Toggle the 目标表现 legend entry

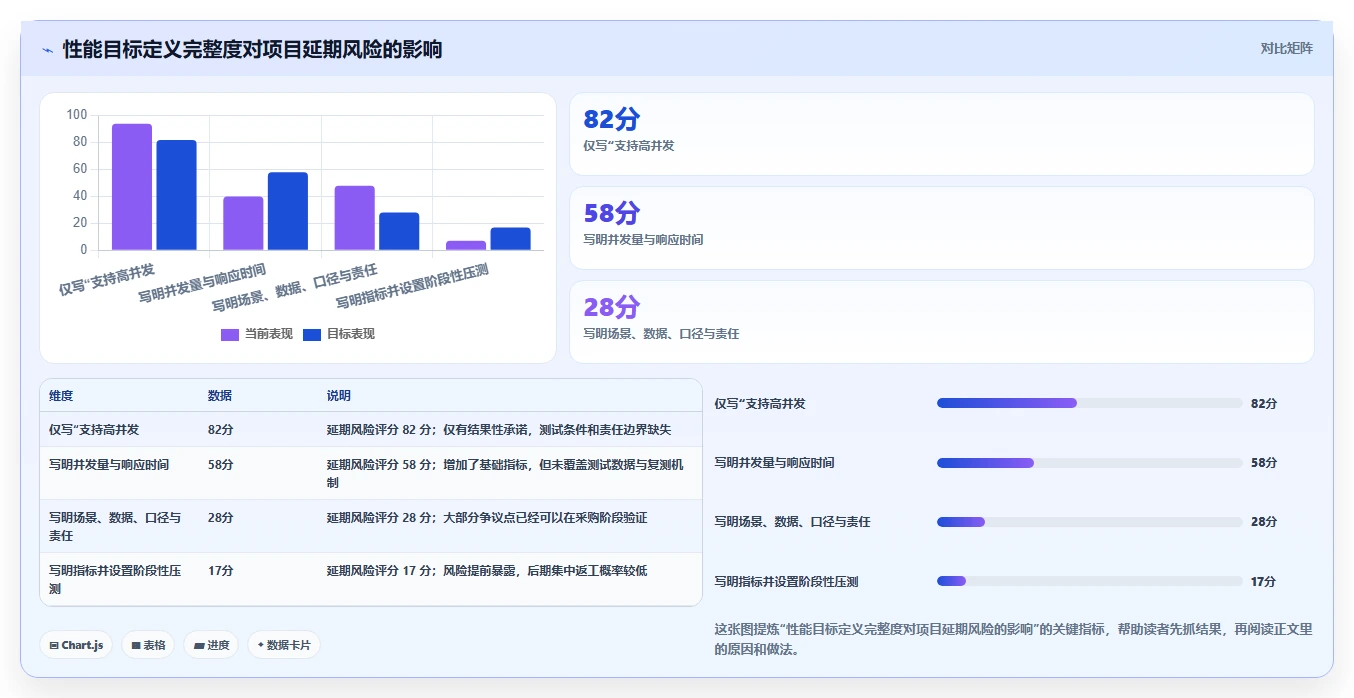339,334
